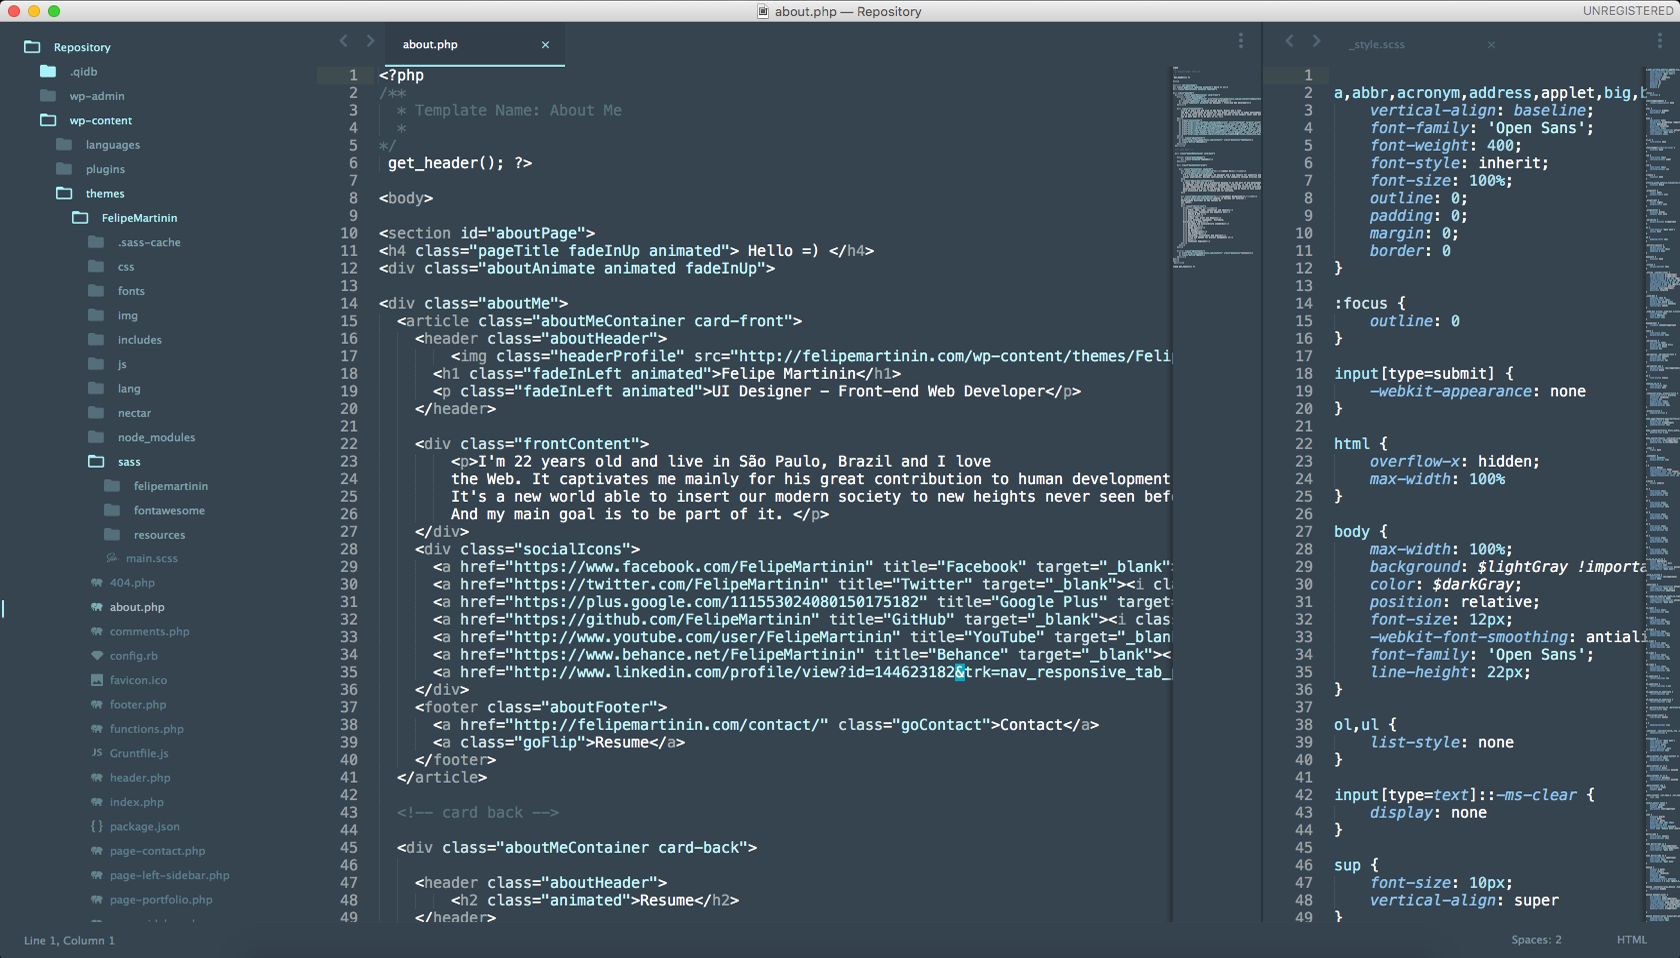The image size is (1680, 958).
Task: Change syntax via HTML status item
Action: click(x=1631, y=940)
